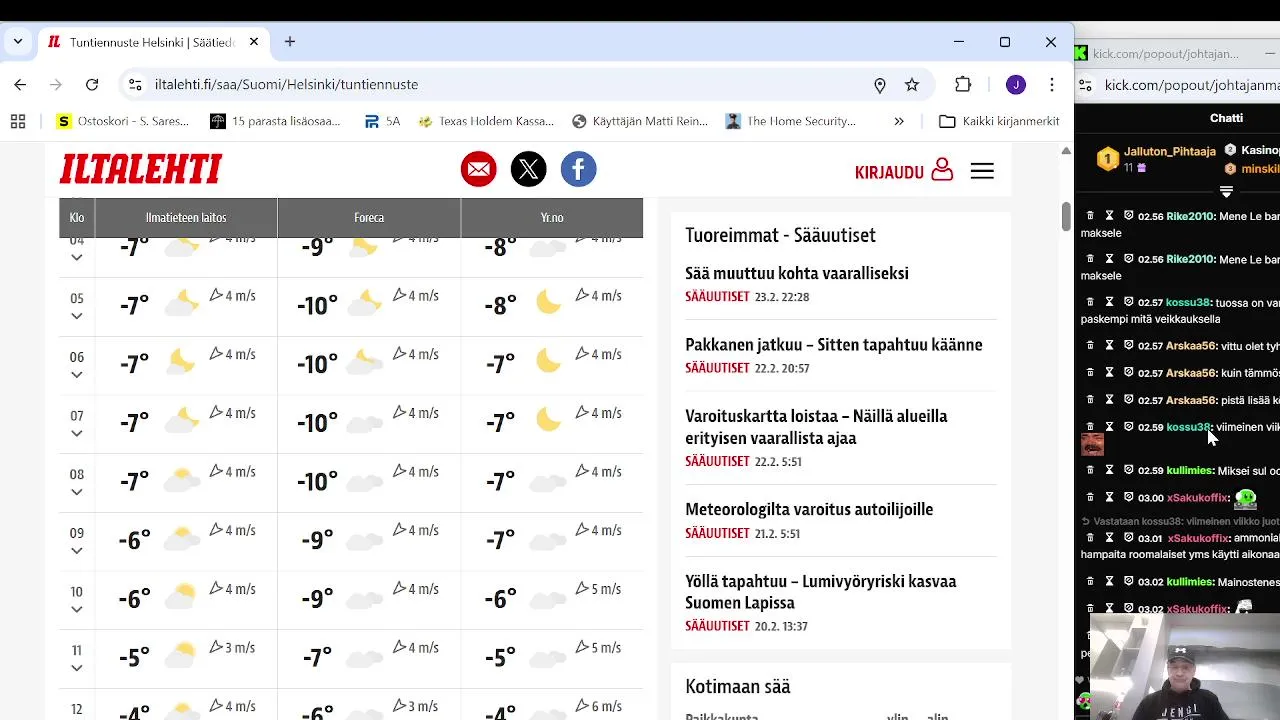Click Foreca column header

[369, 217]
